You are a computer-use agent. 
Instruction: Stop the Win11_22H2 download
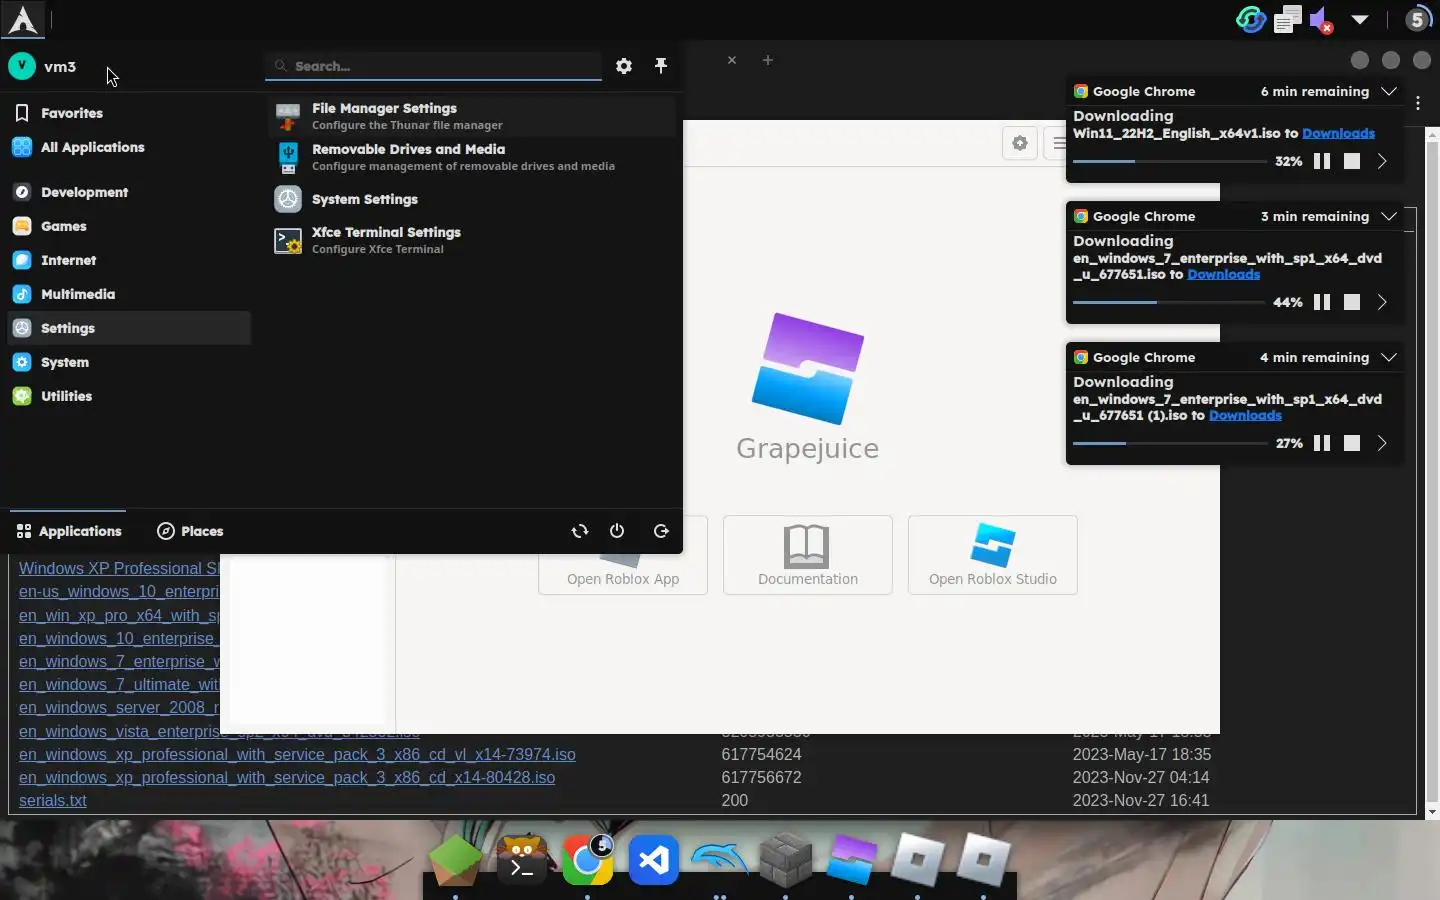pyautogui.click(x=1352, y=161)
